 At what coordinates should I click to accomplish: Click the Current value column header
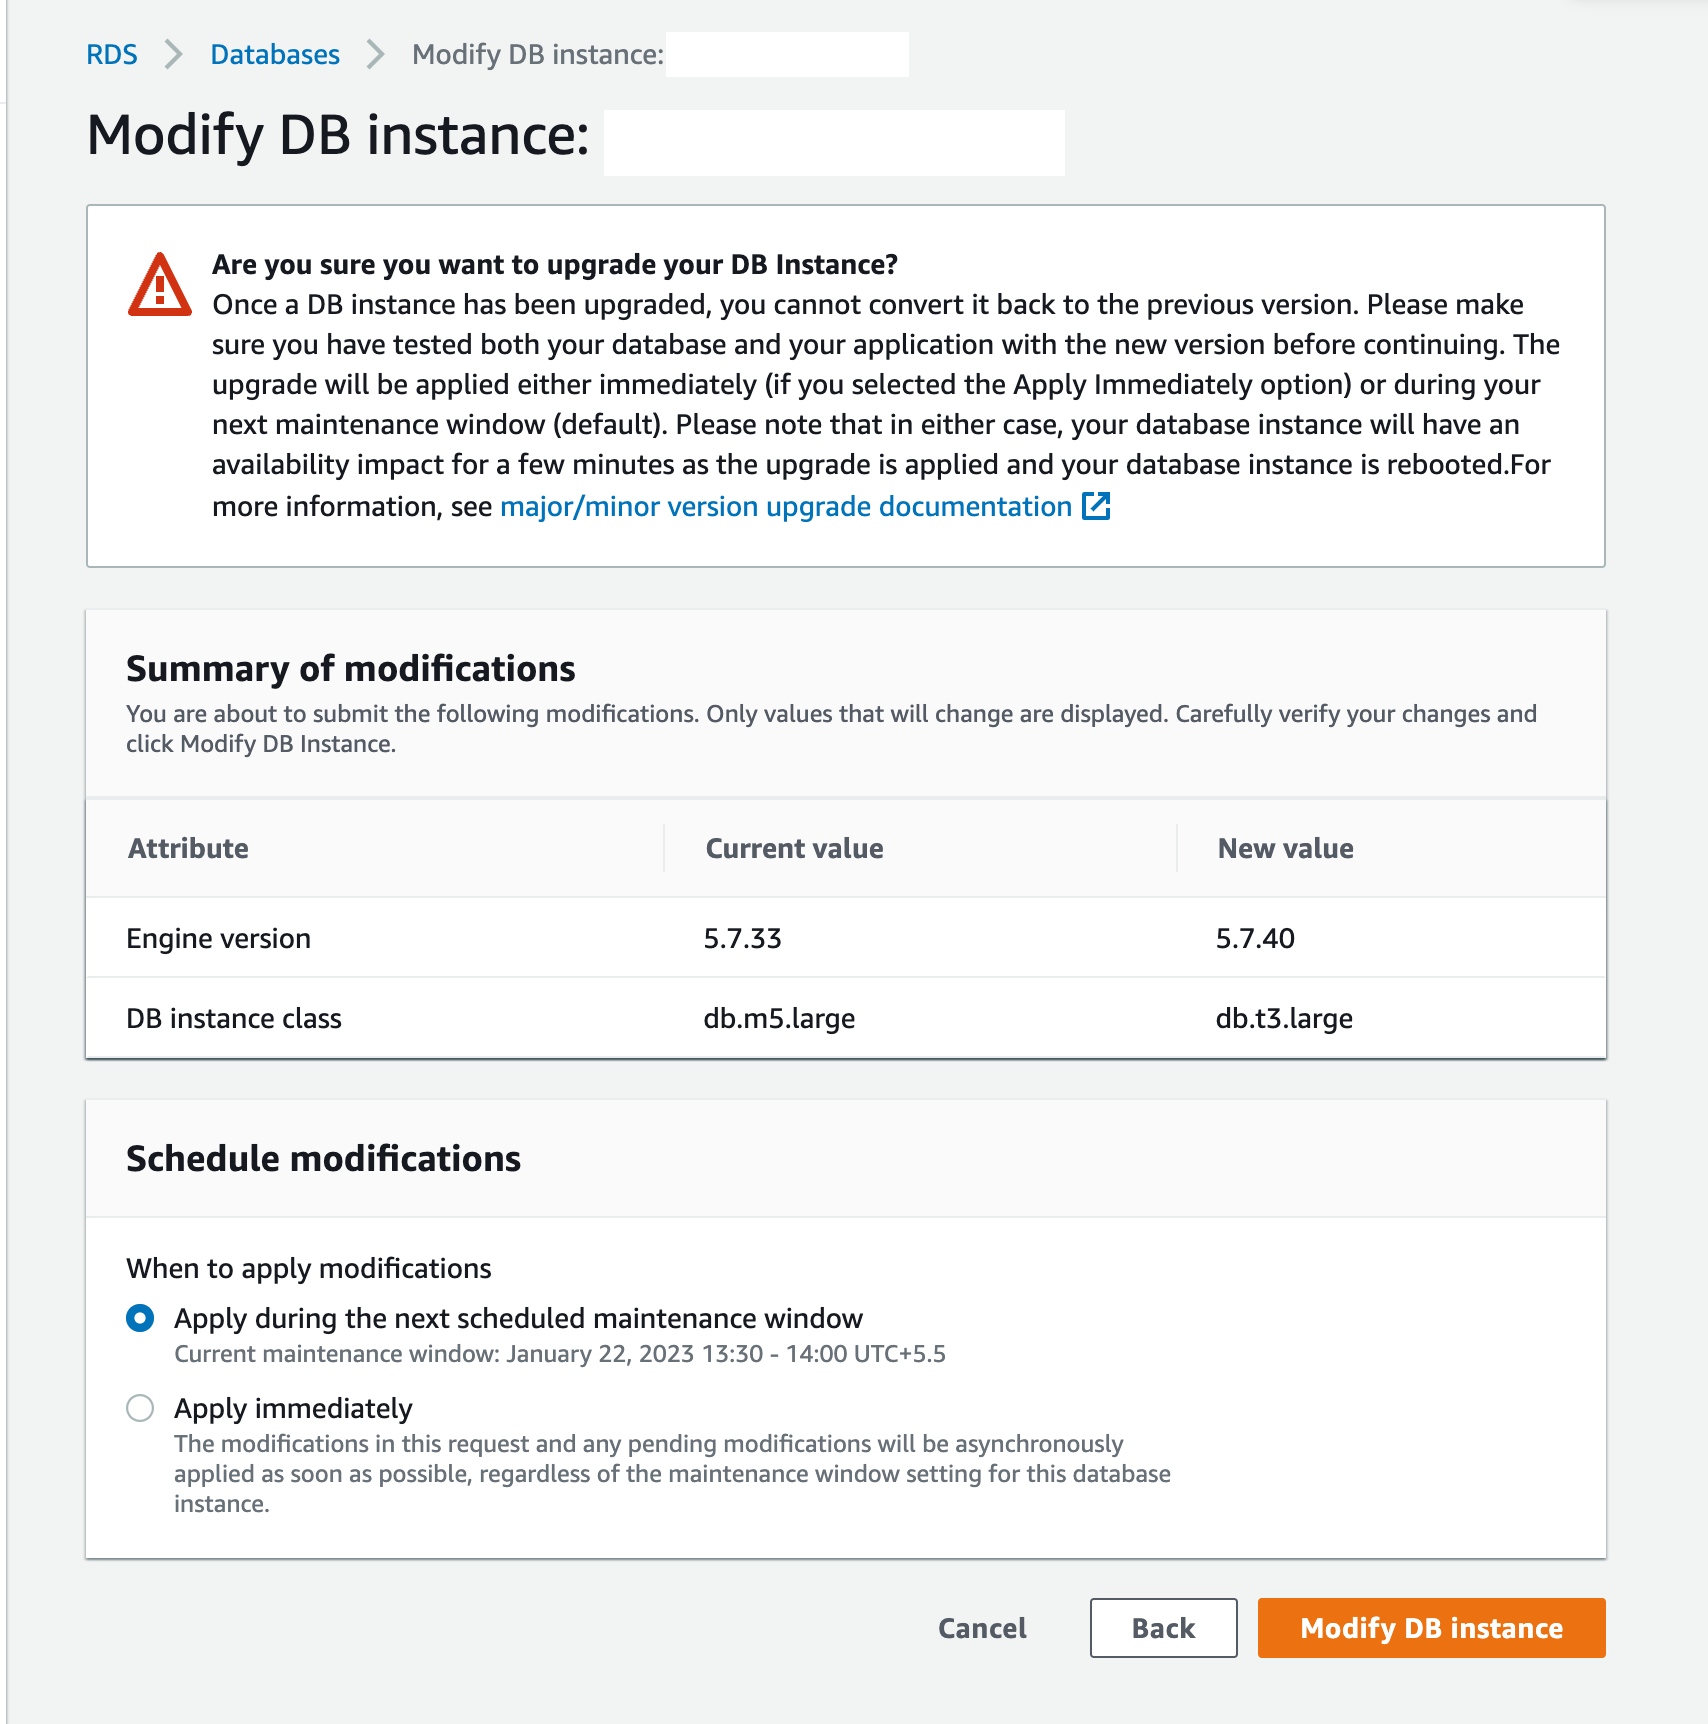pyautogui.click(x=794, y=848)
